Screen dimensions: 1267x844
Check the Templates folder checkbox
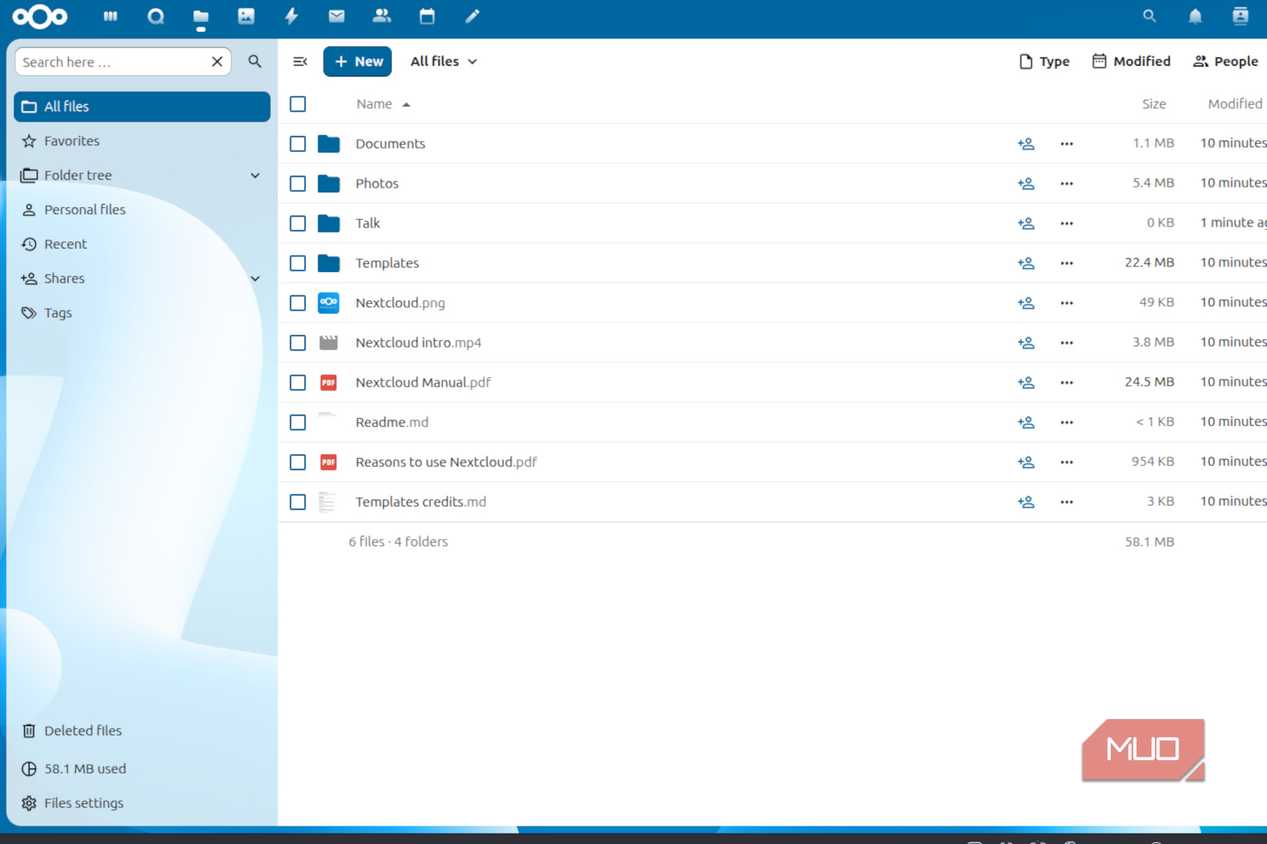pos(298,263)
